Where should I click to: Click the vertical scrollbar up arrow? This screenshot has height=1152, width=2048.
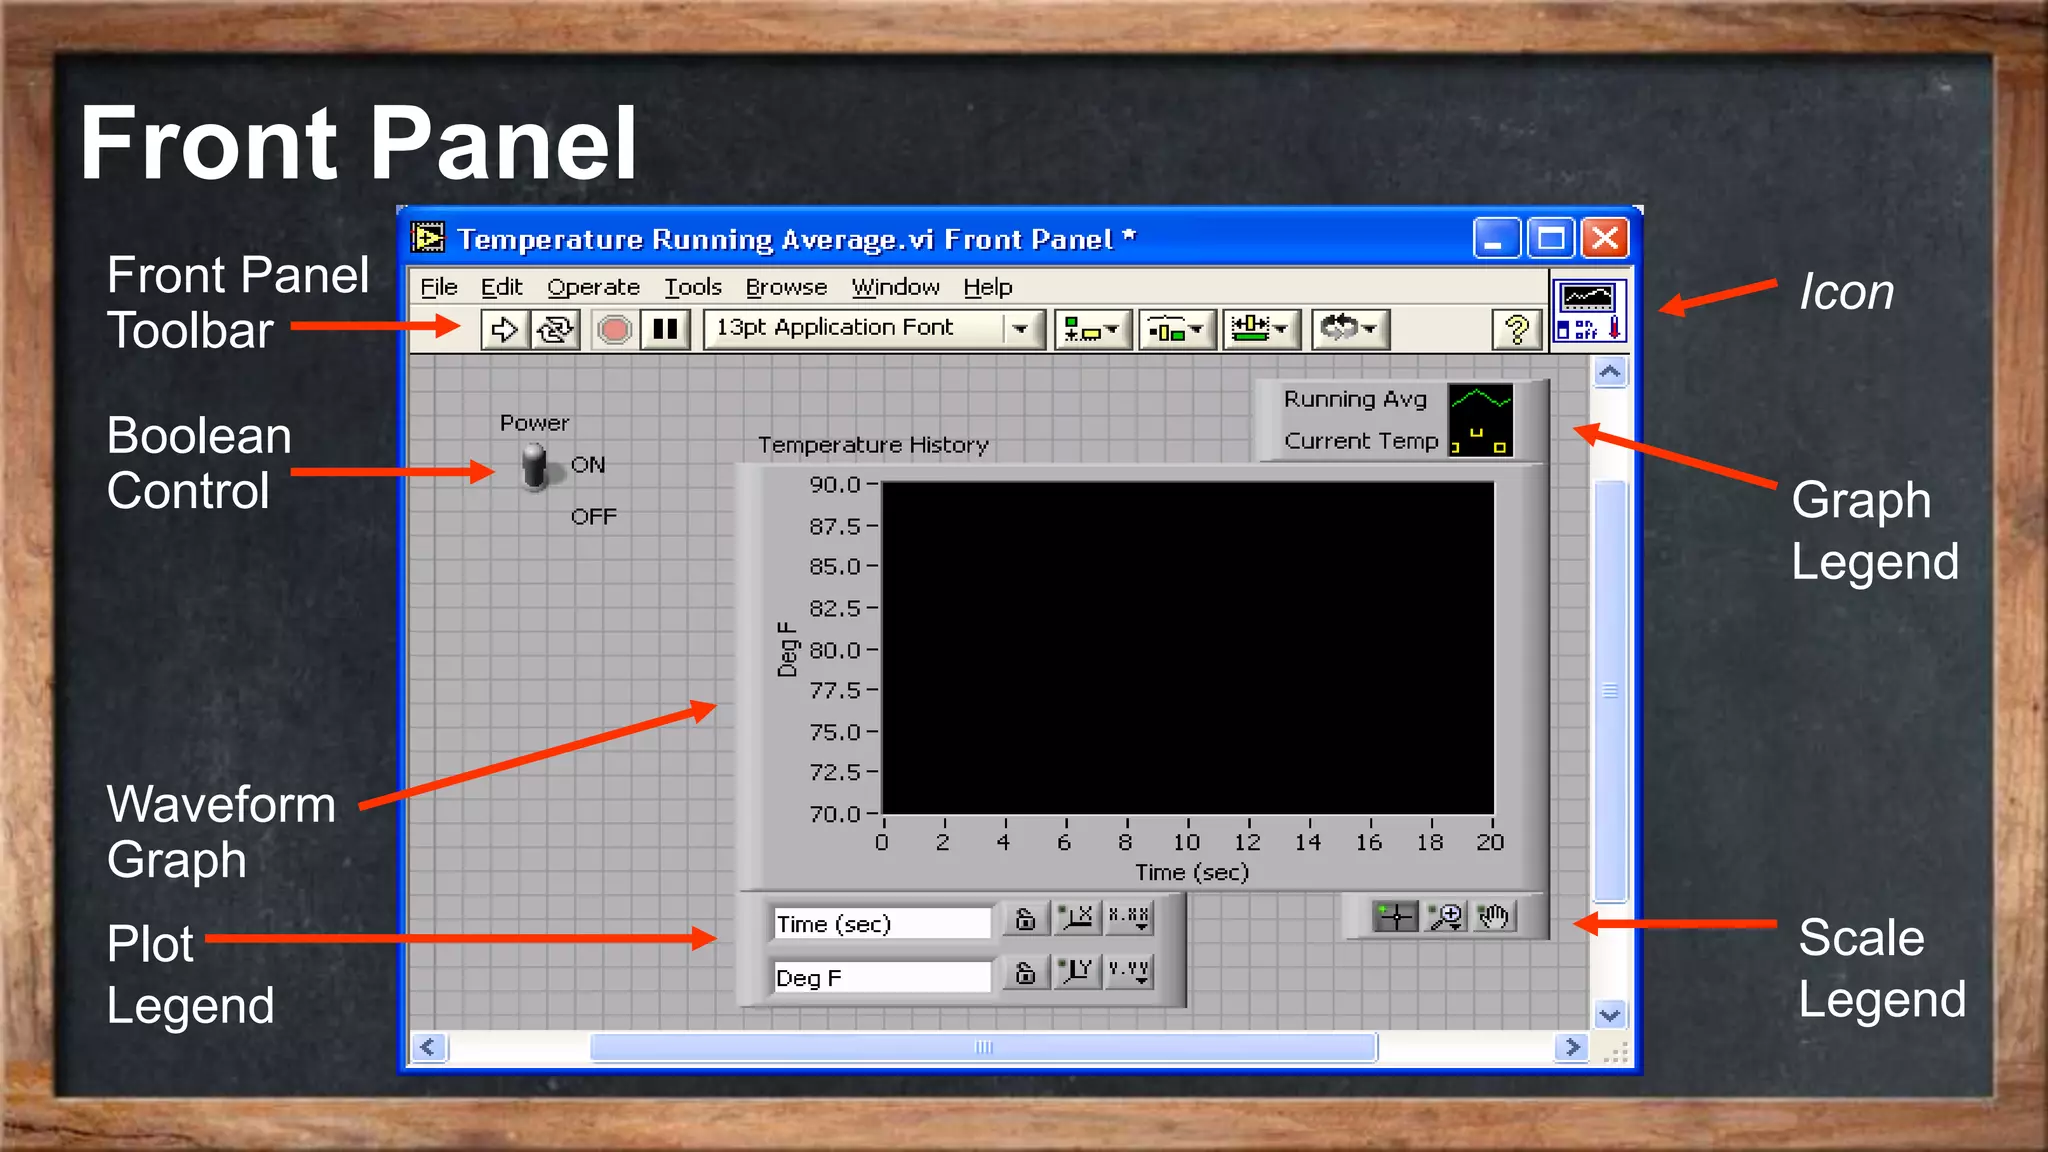[1610, 373]
